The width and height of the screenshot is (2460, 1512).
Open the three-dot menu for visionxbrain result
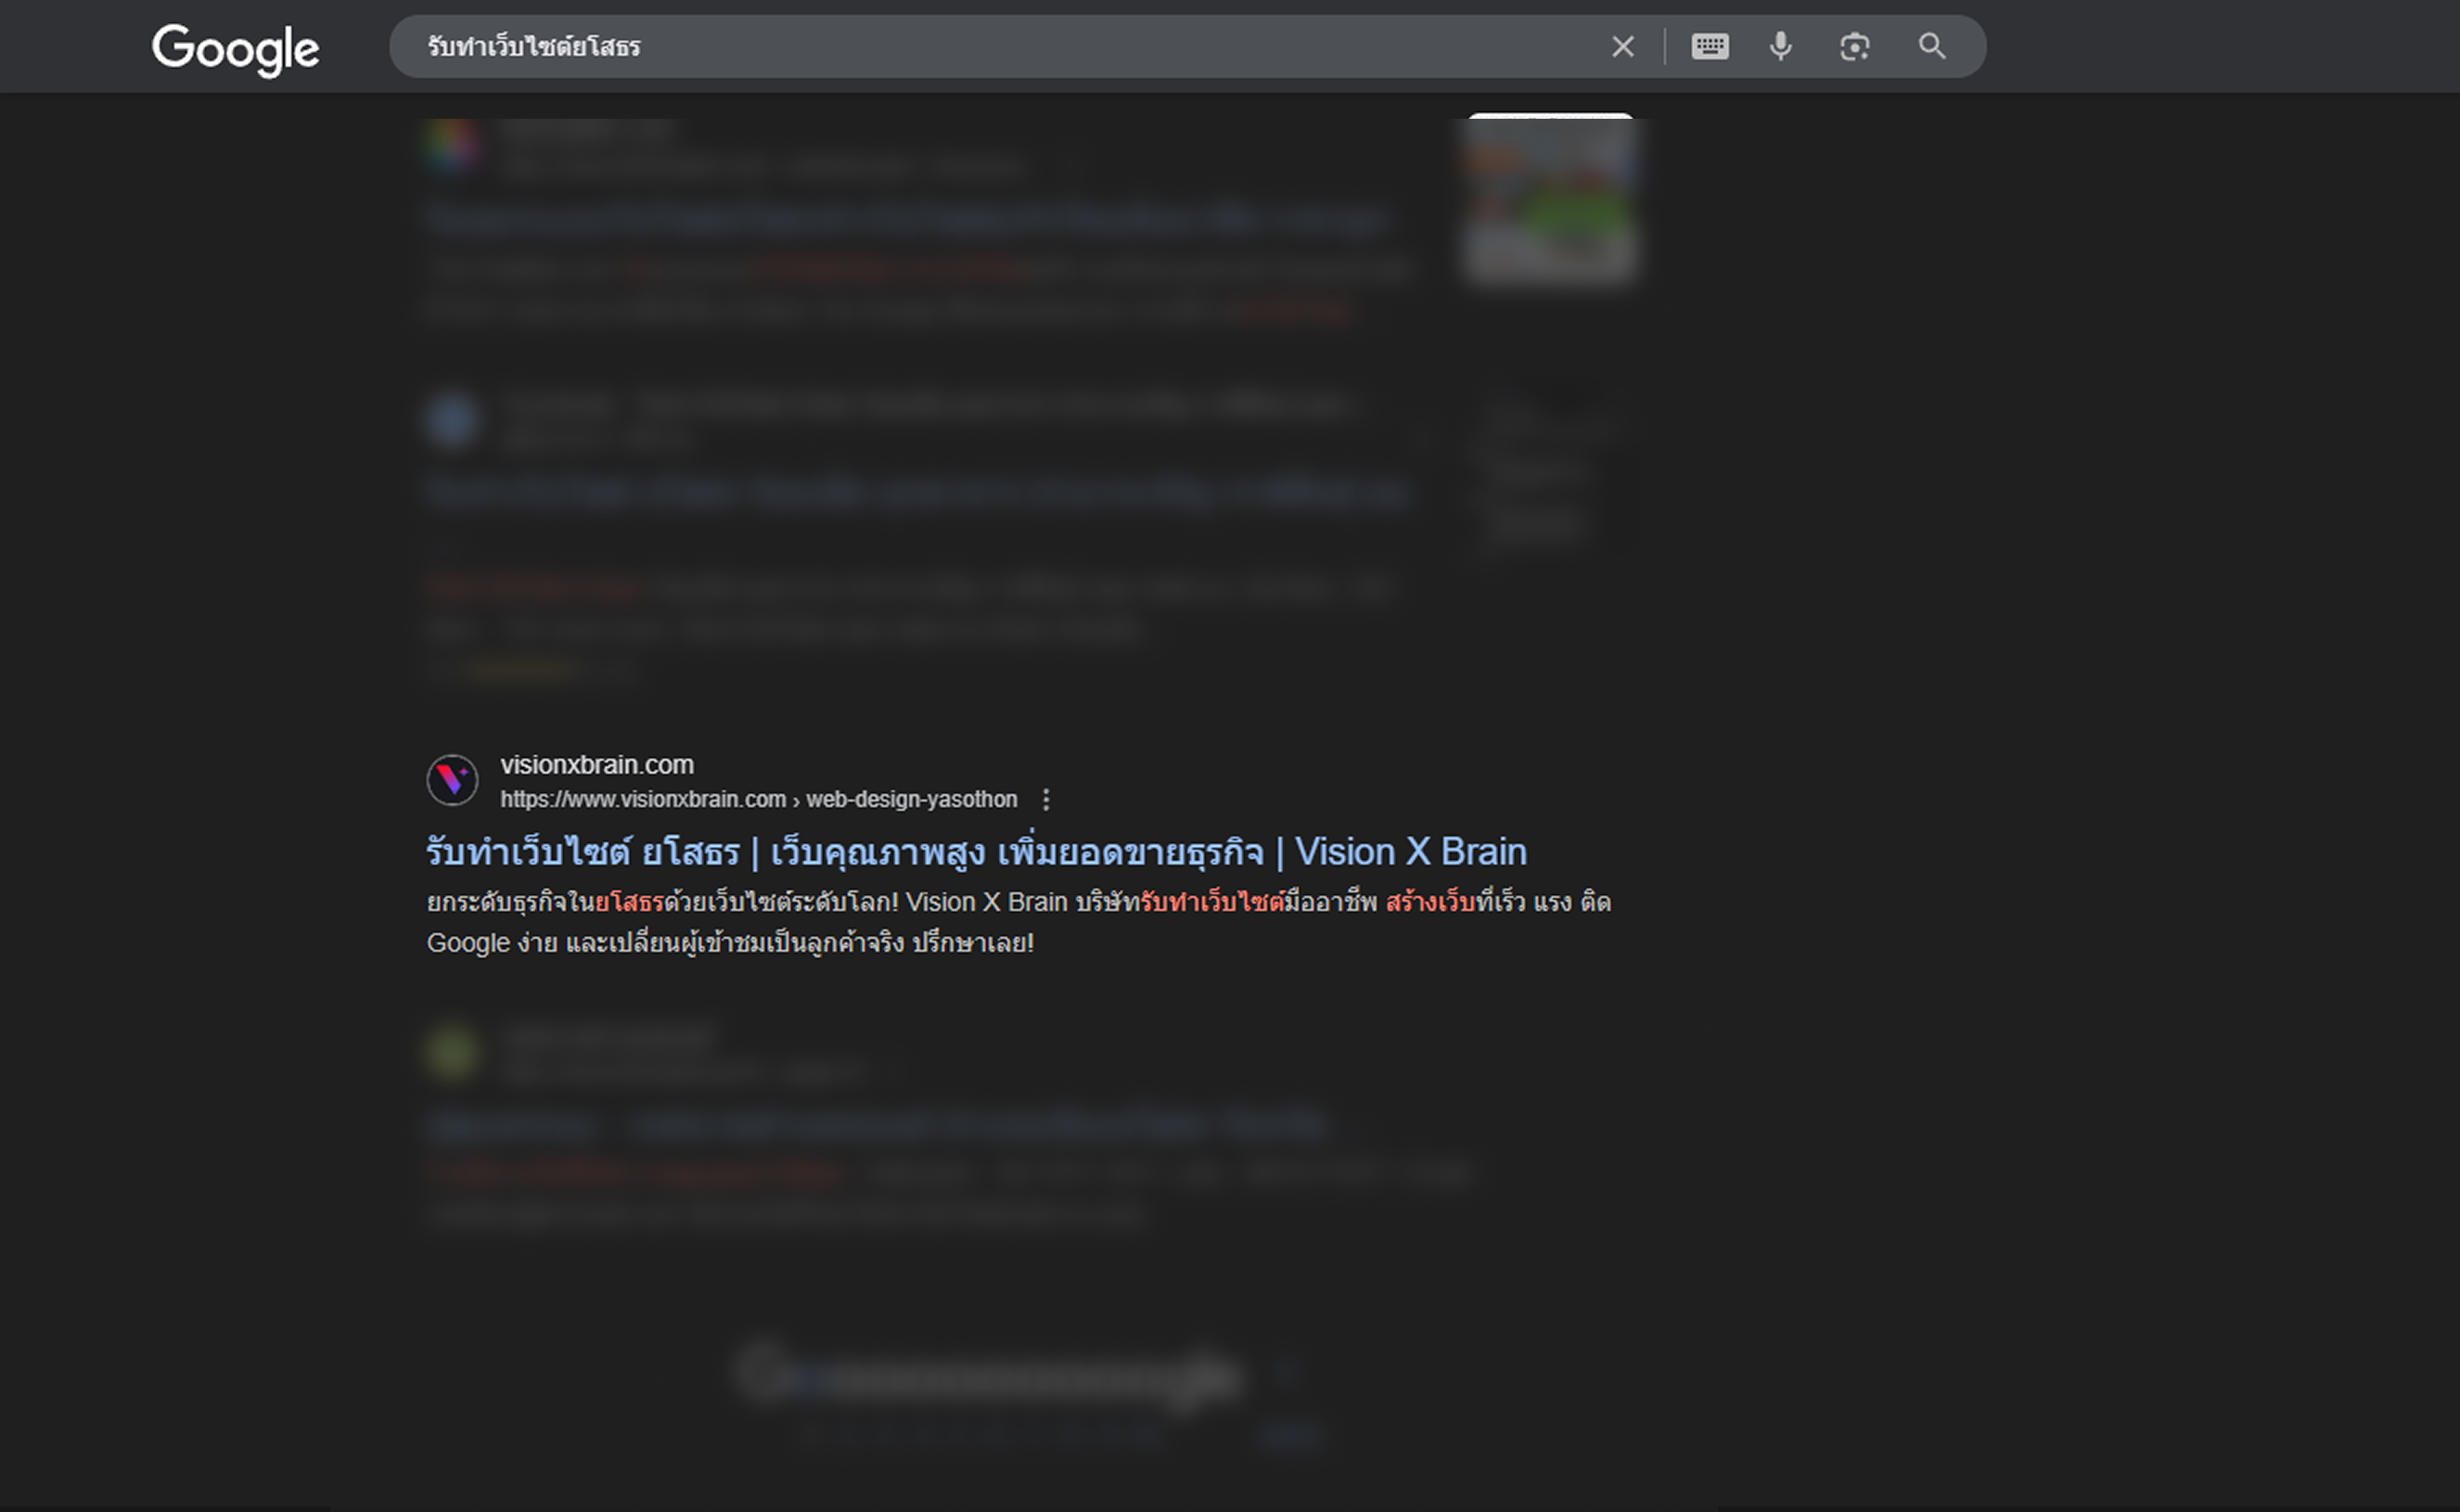pos(1046,800)
